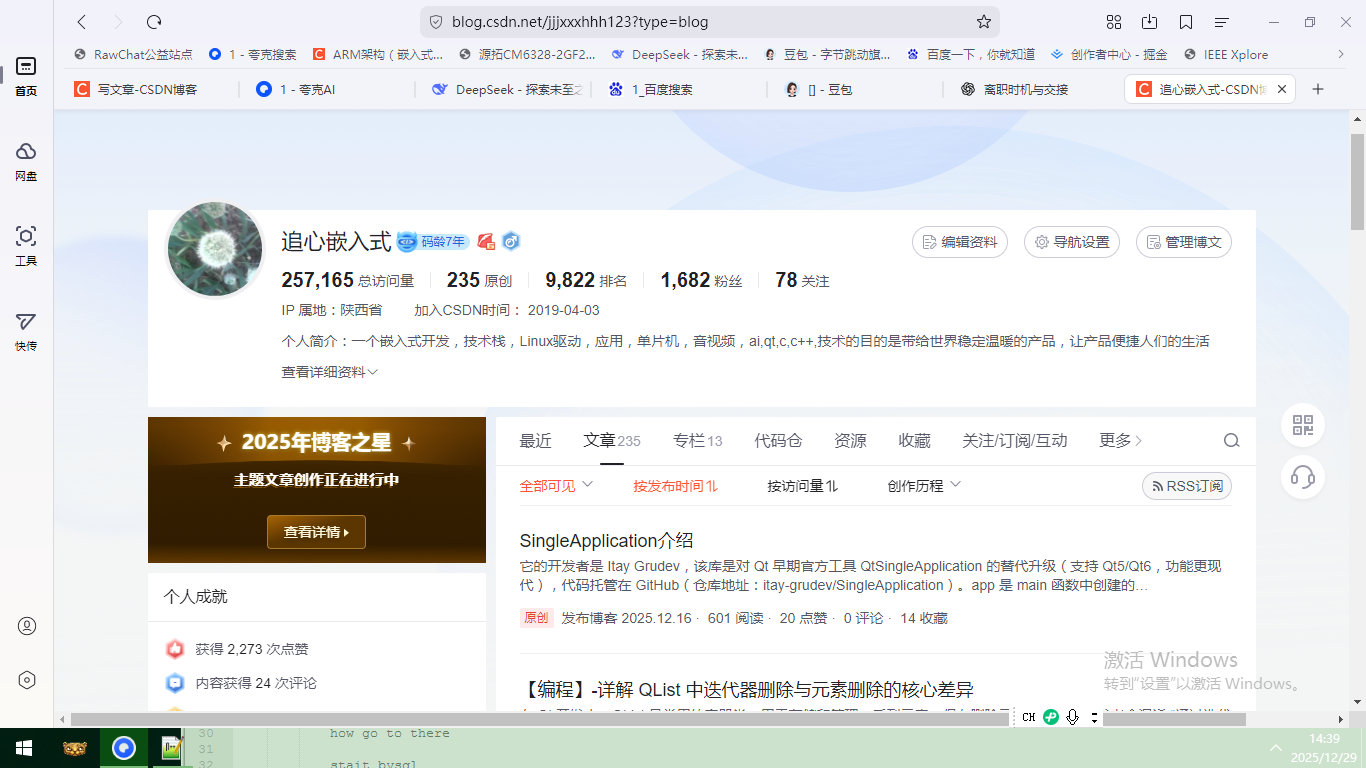Open the 网盘 cloud drive sidebar icon
This screenshot has width=1366, height=768.
[x=26, y=161]
